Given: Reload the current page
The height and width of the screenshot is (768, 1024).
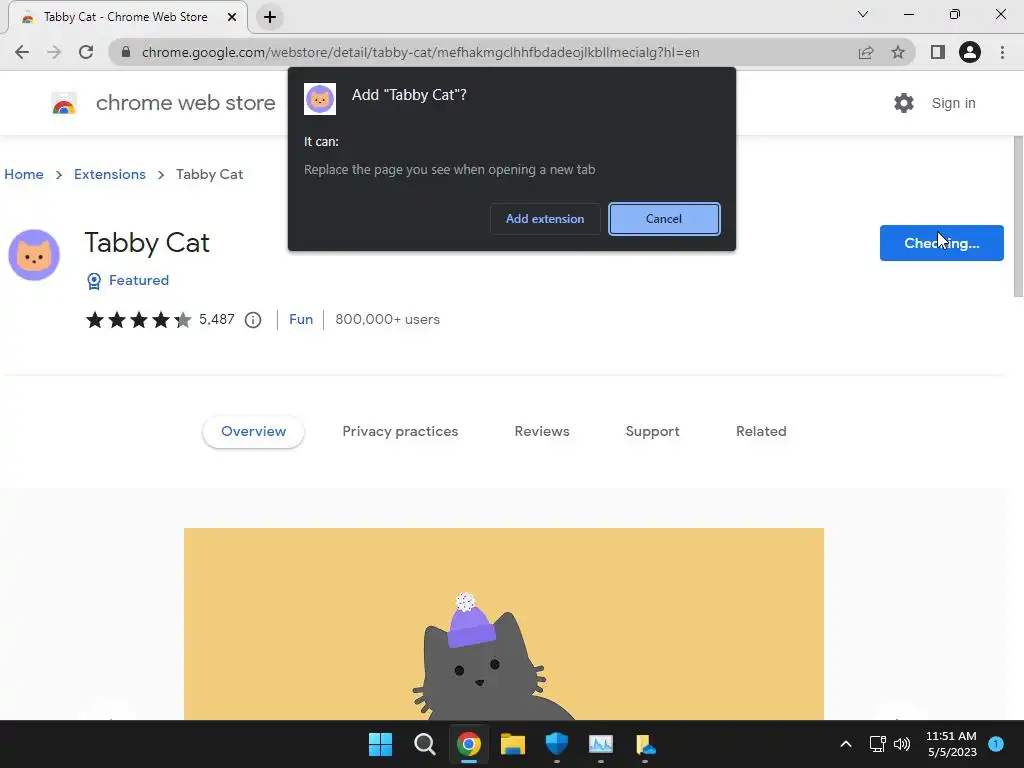Looking at the screenshot, I should (x=86, y=52).
